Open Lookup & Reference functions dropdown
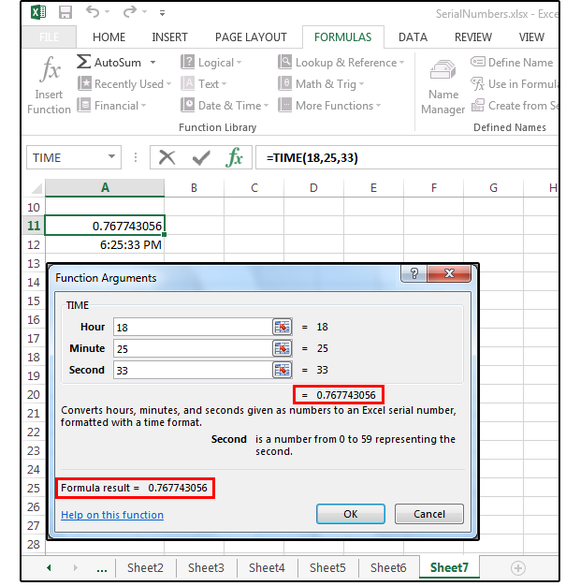 [x=341, y=62]
